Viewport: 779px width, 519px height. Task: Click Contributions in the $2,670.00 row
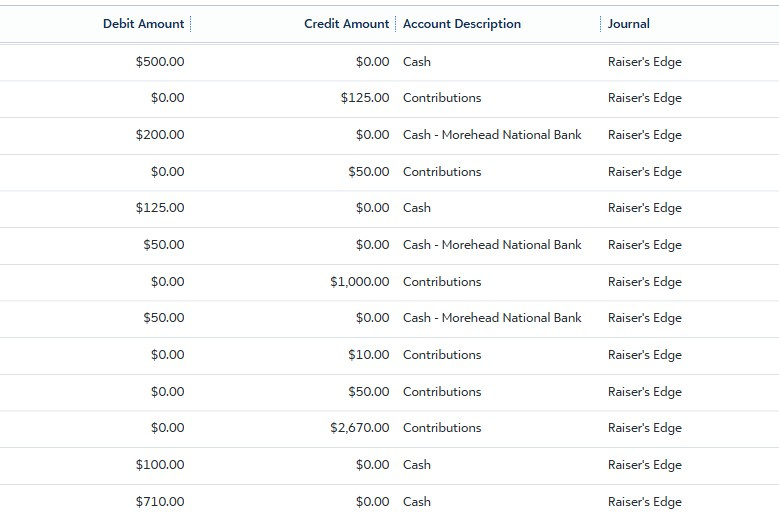pos(442,428)
